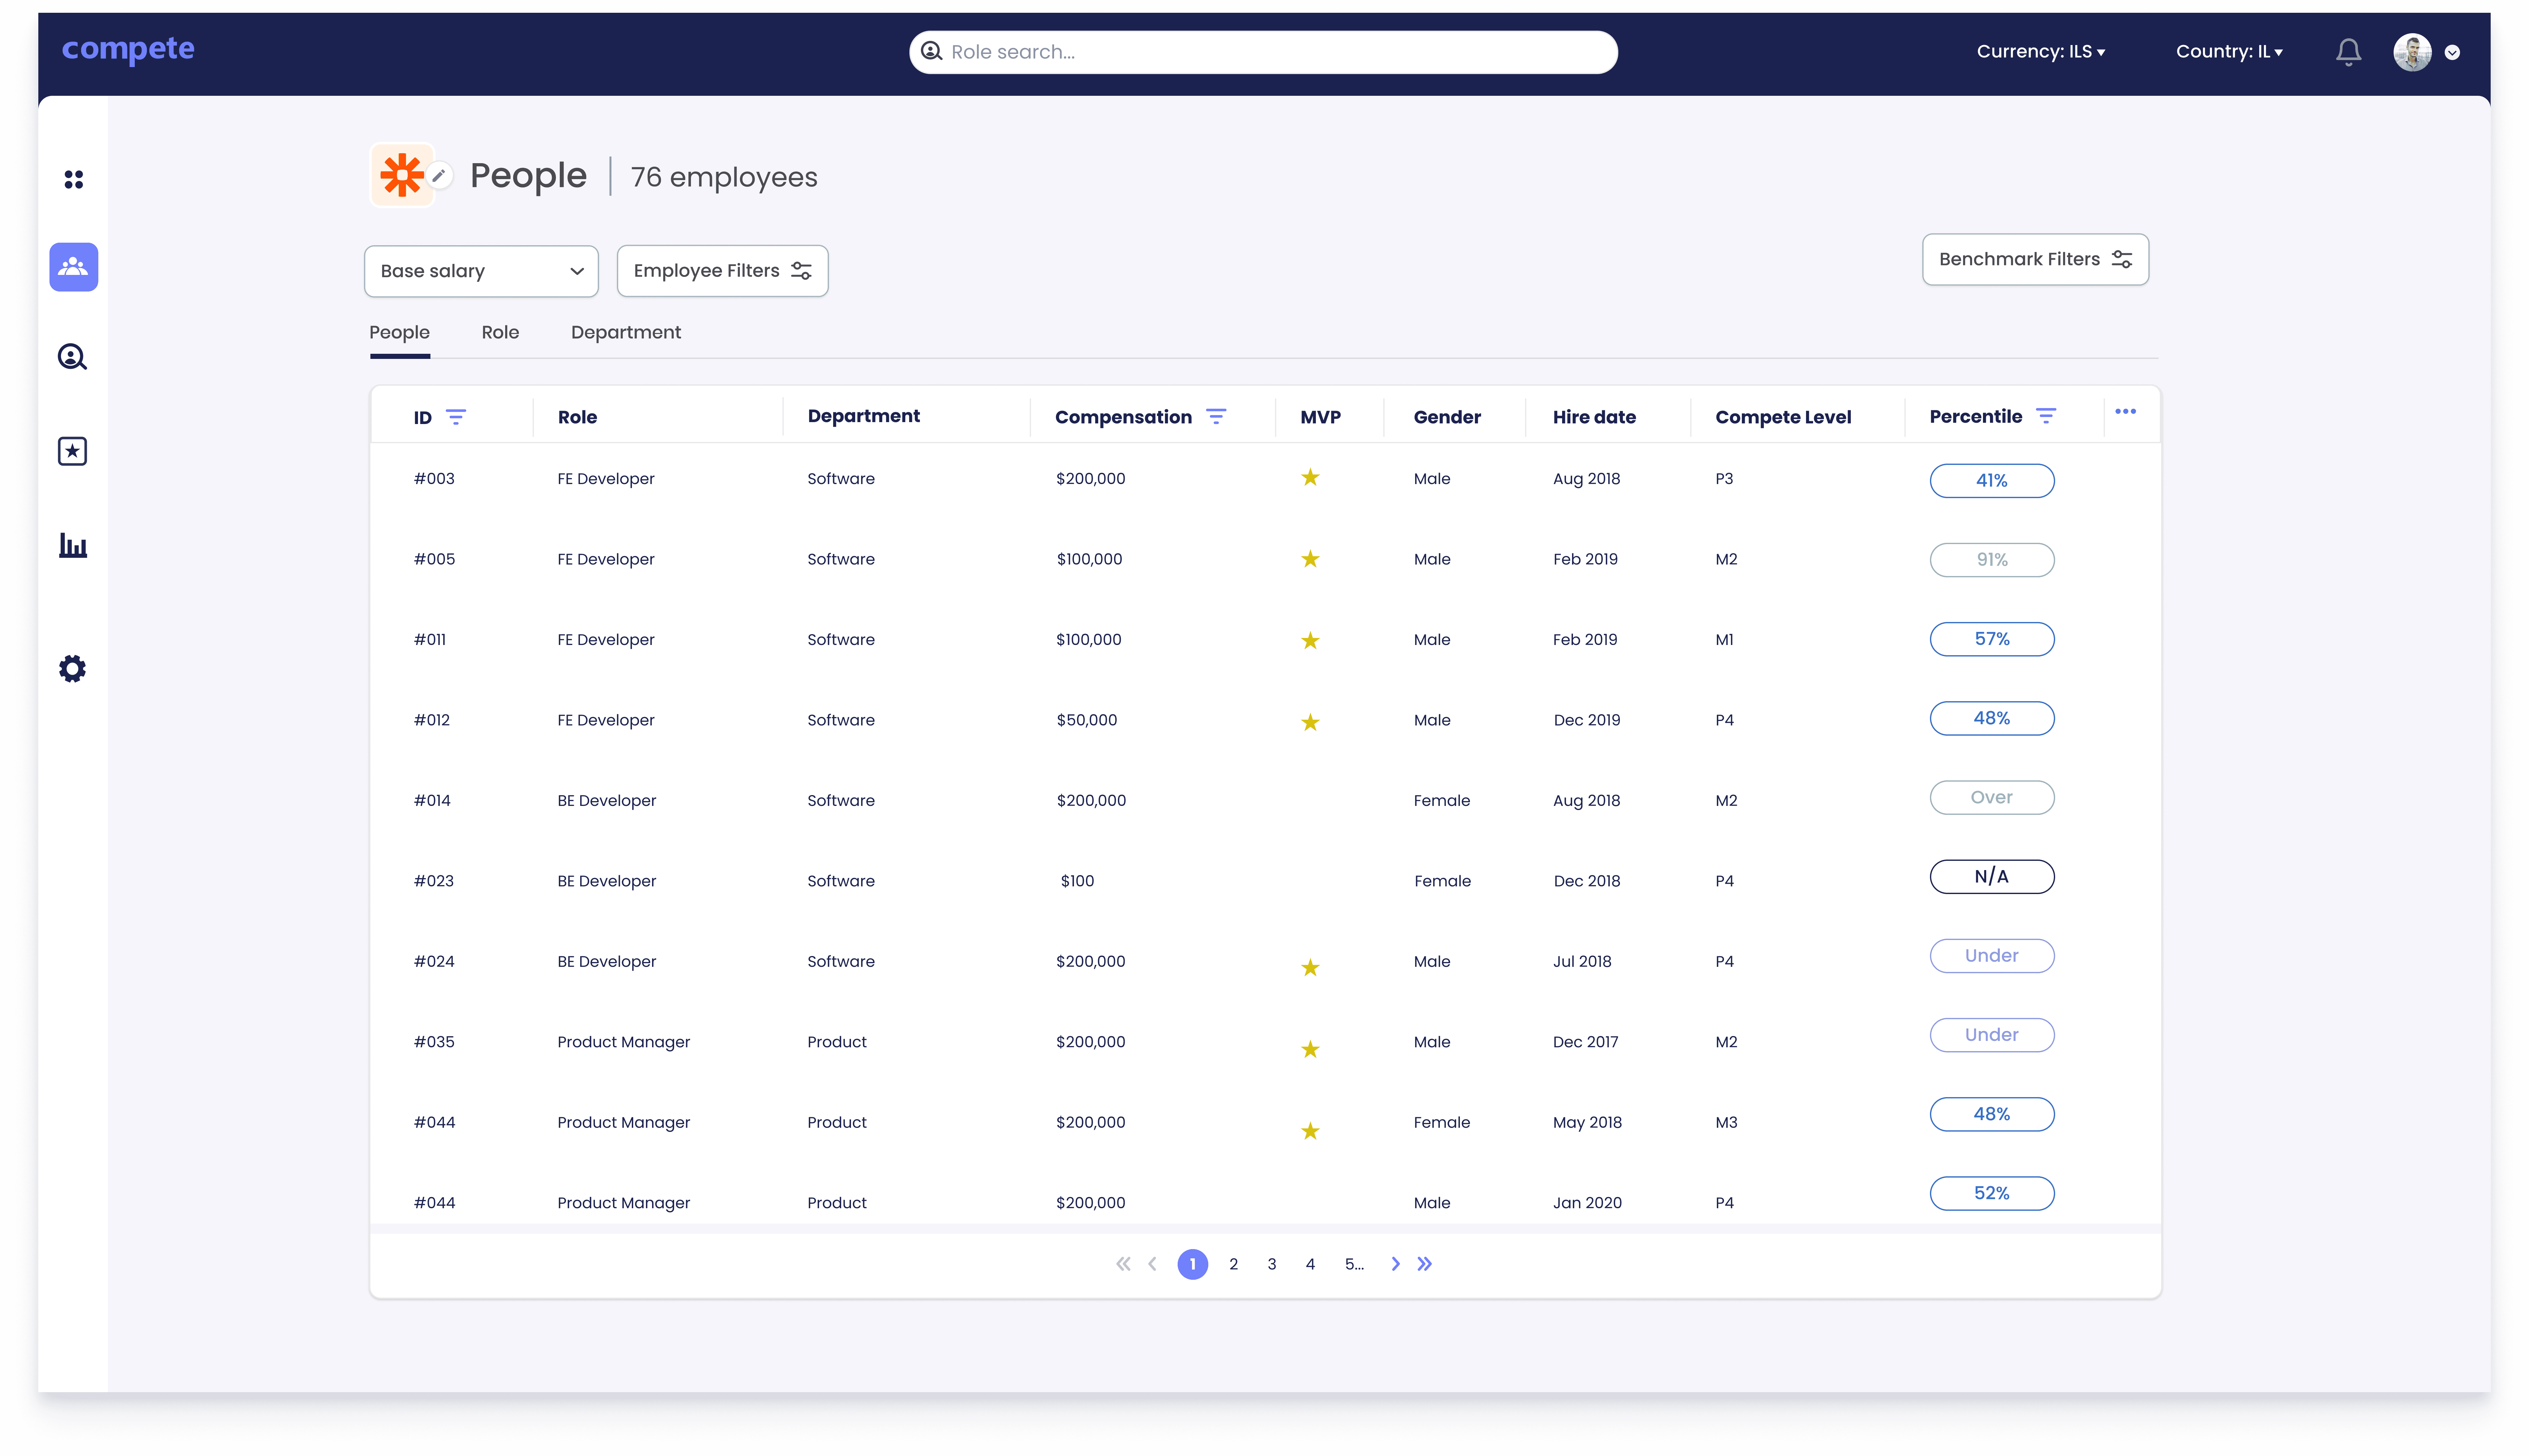
Task: Open the Base salary dropdown
Action: (x=481, y=271)
